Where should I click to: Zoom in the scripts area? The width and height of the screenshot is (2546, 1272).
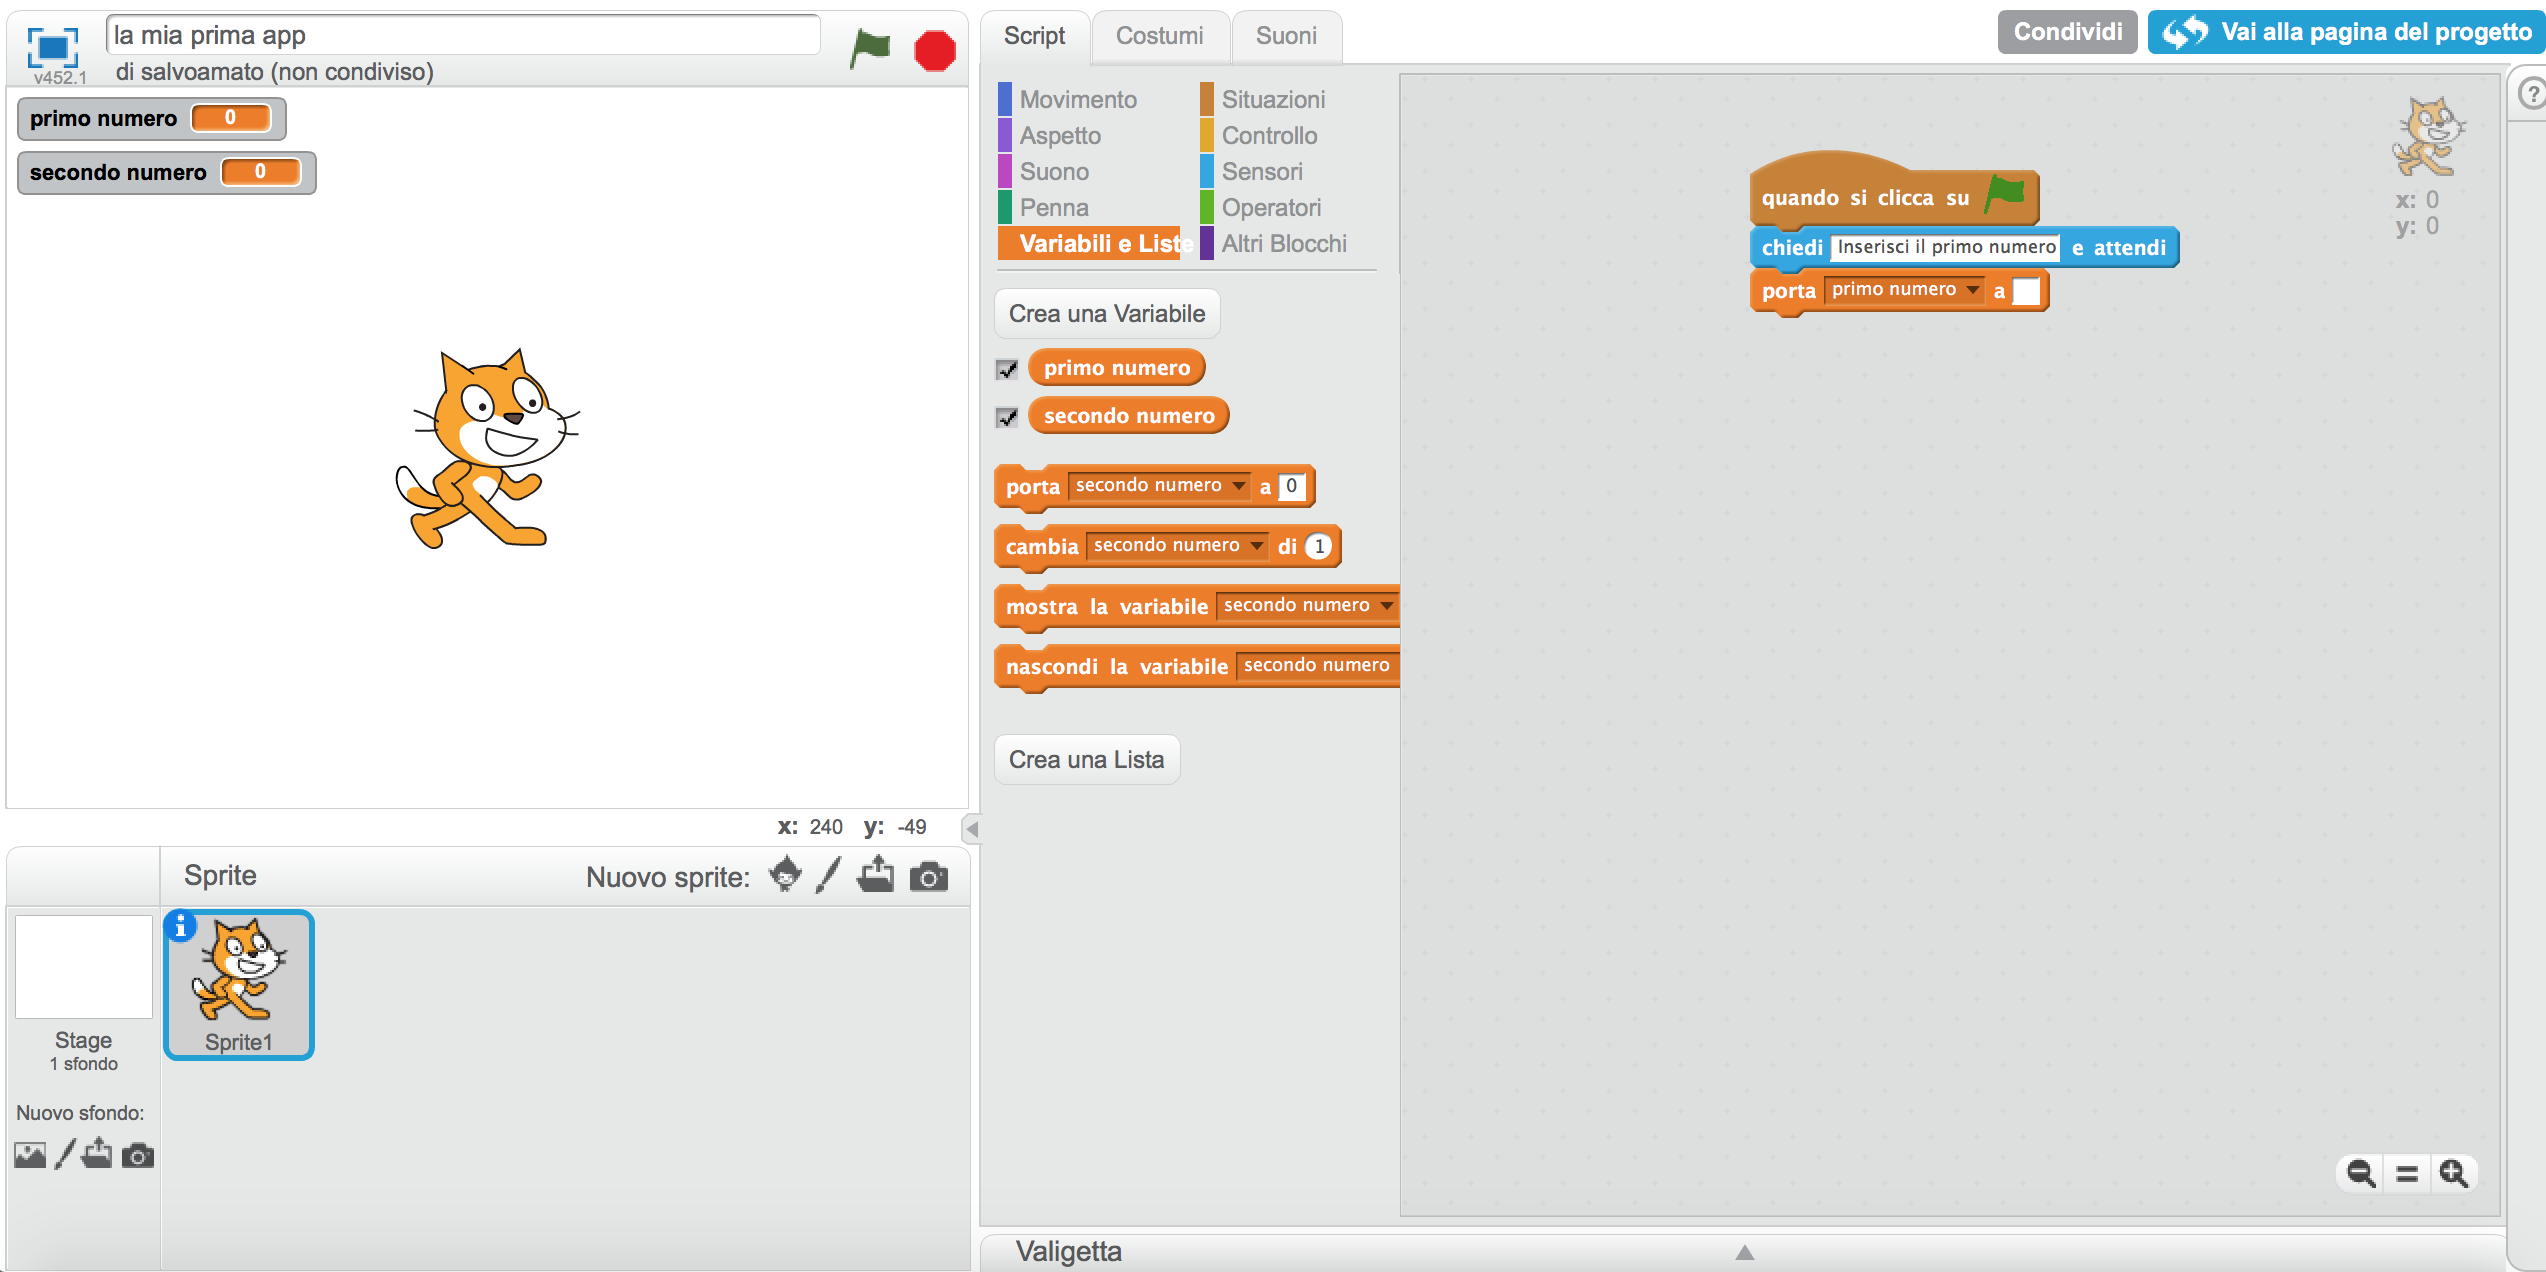[x=2453, y=1173]
